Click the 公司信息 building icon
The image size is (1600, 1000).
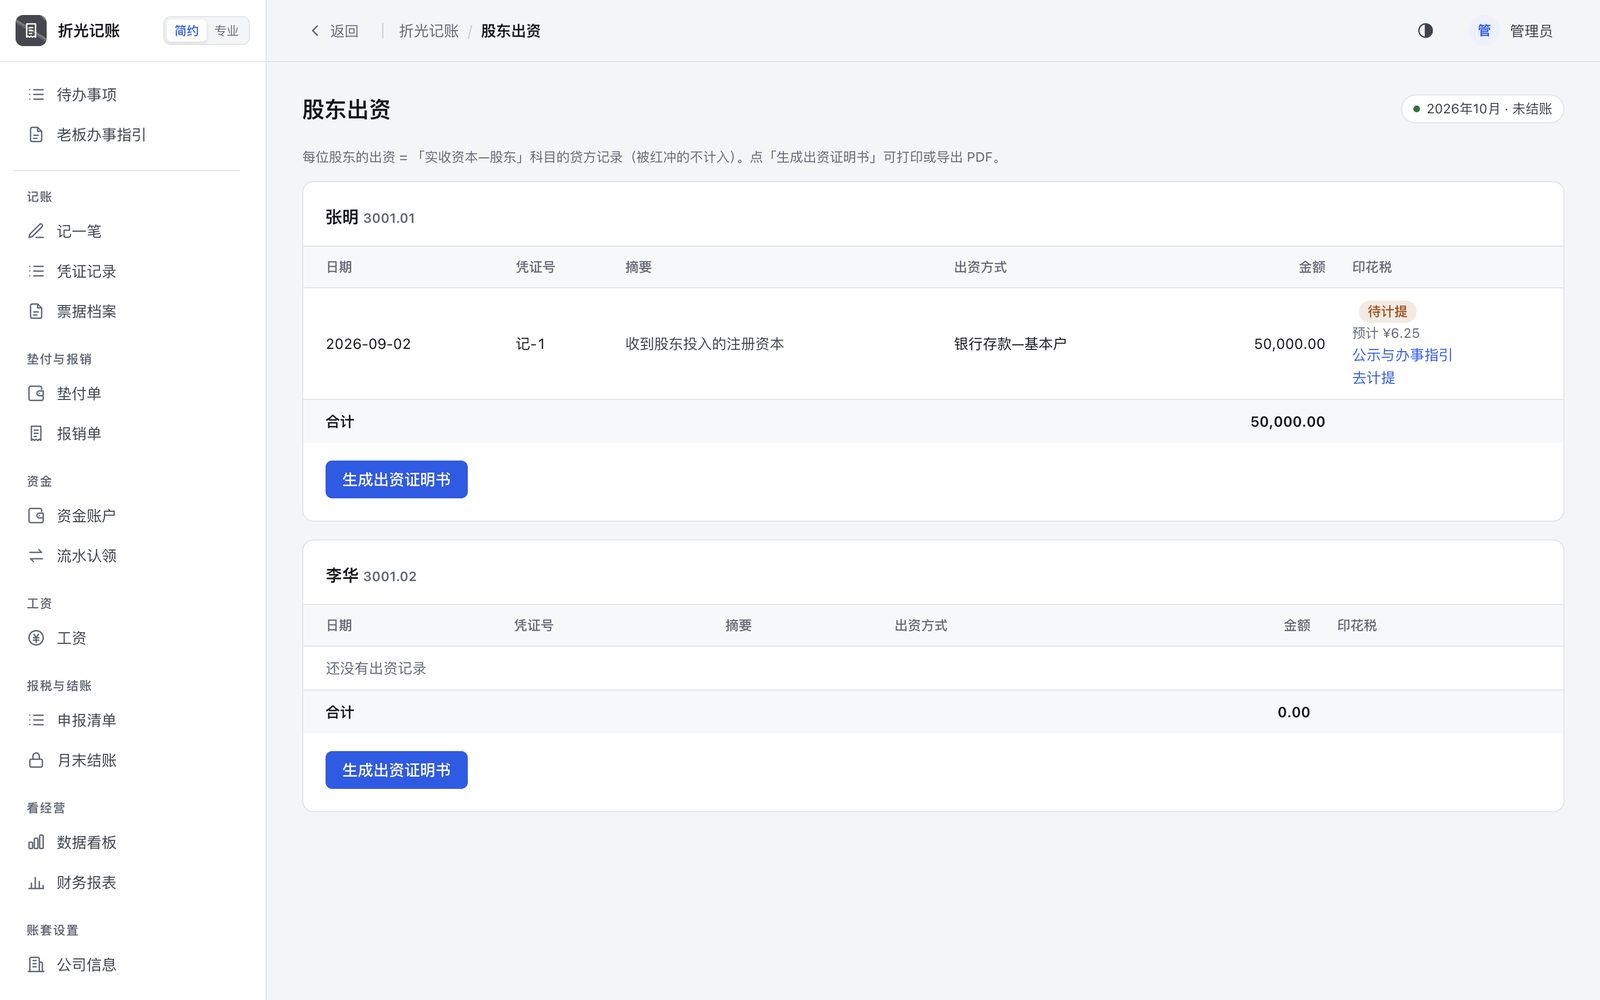[x=37, y=965]
